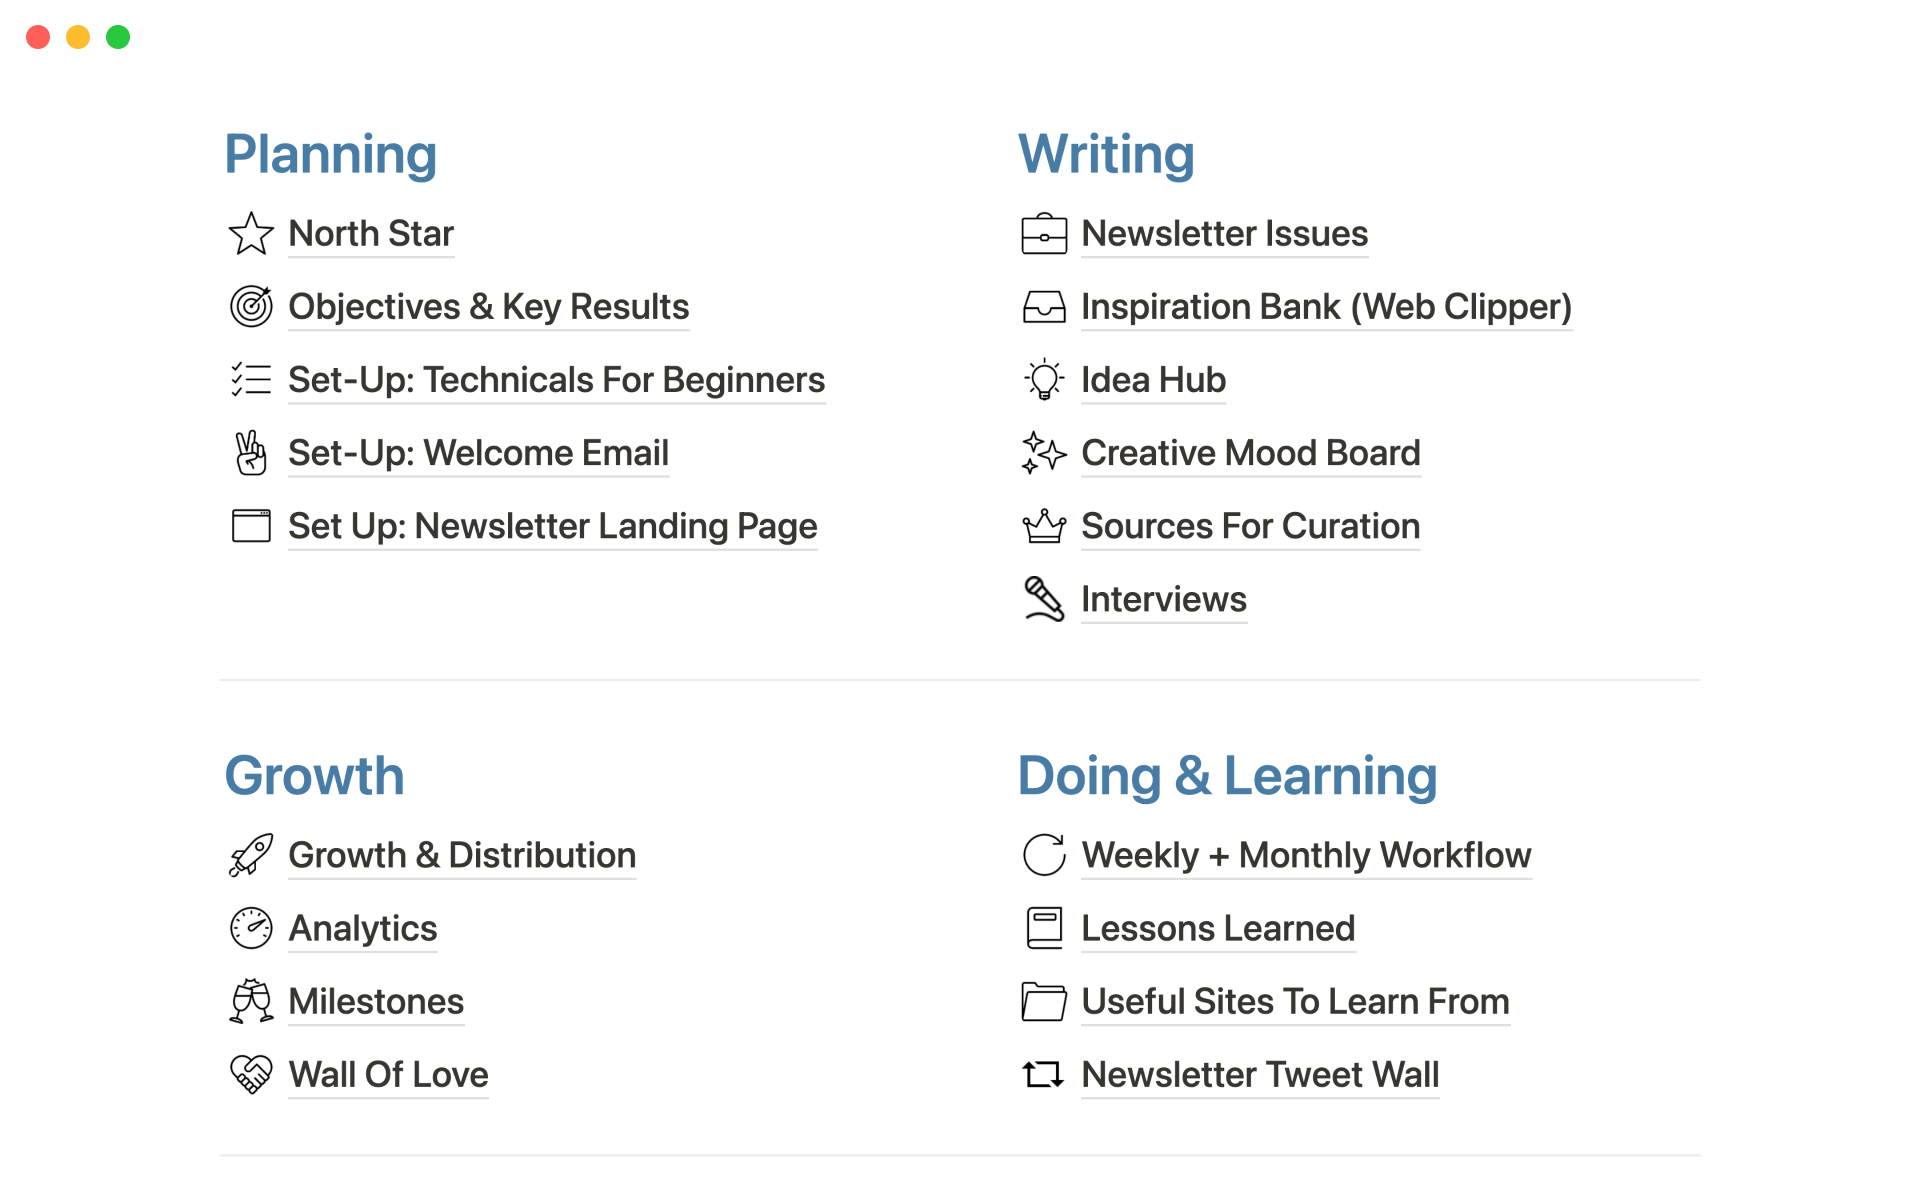The height and width of the screenshot is (1200, 1920).
Task: Click the green maximize window button
Action: click(118, 37)
